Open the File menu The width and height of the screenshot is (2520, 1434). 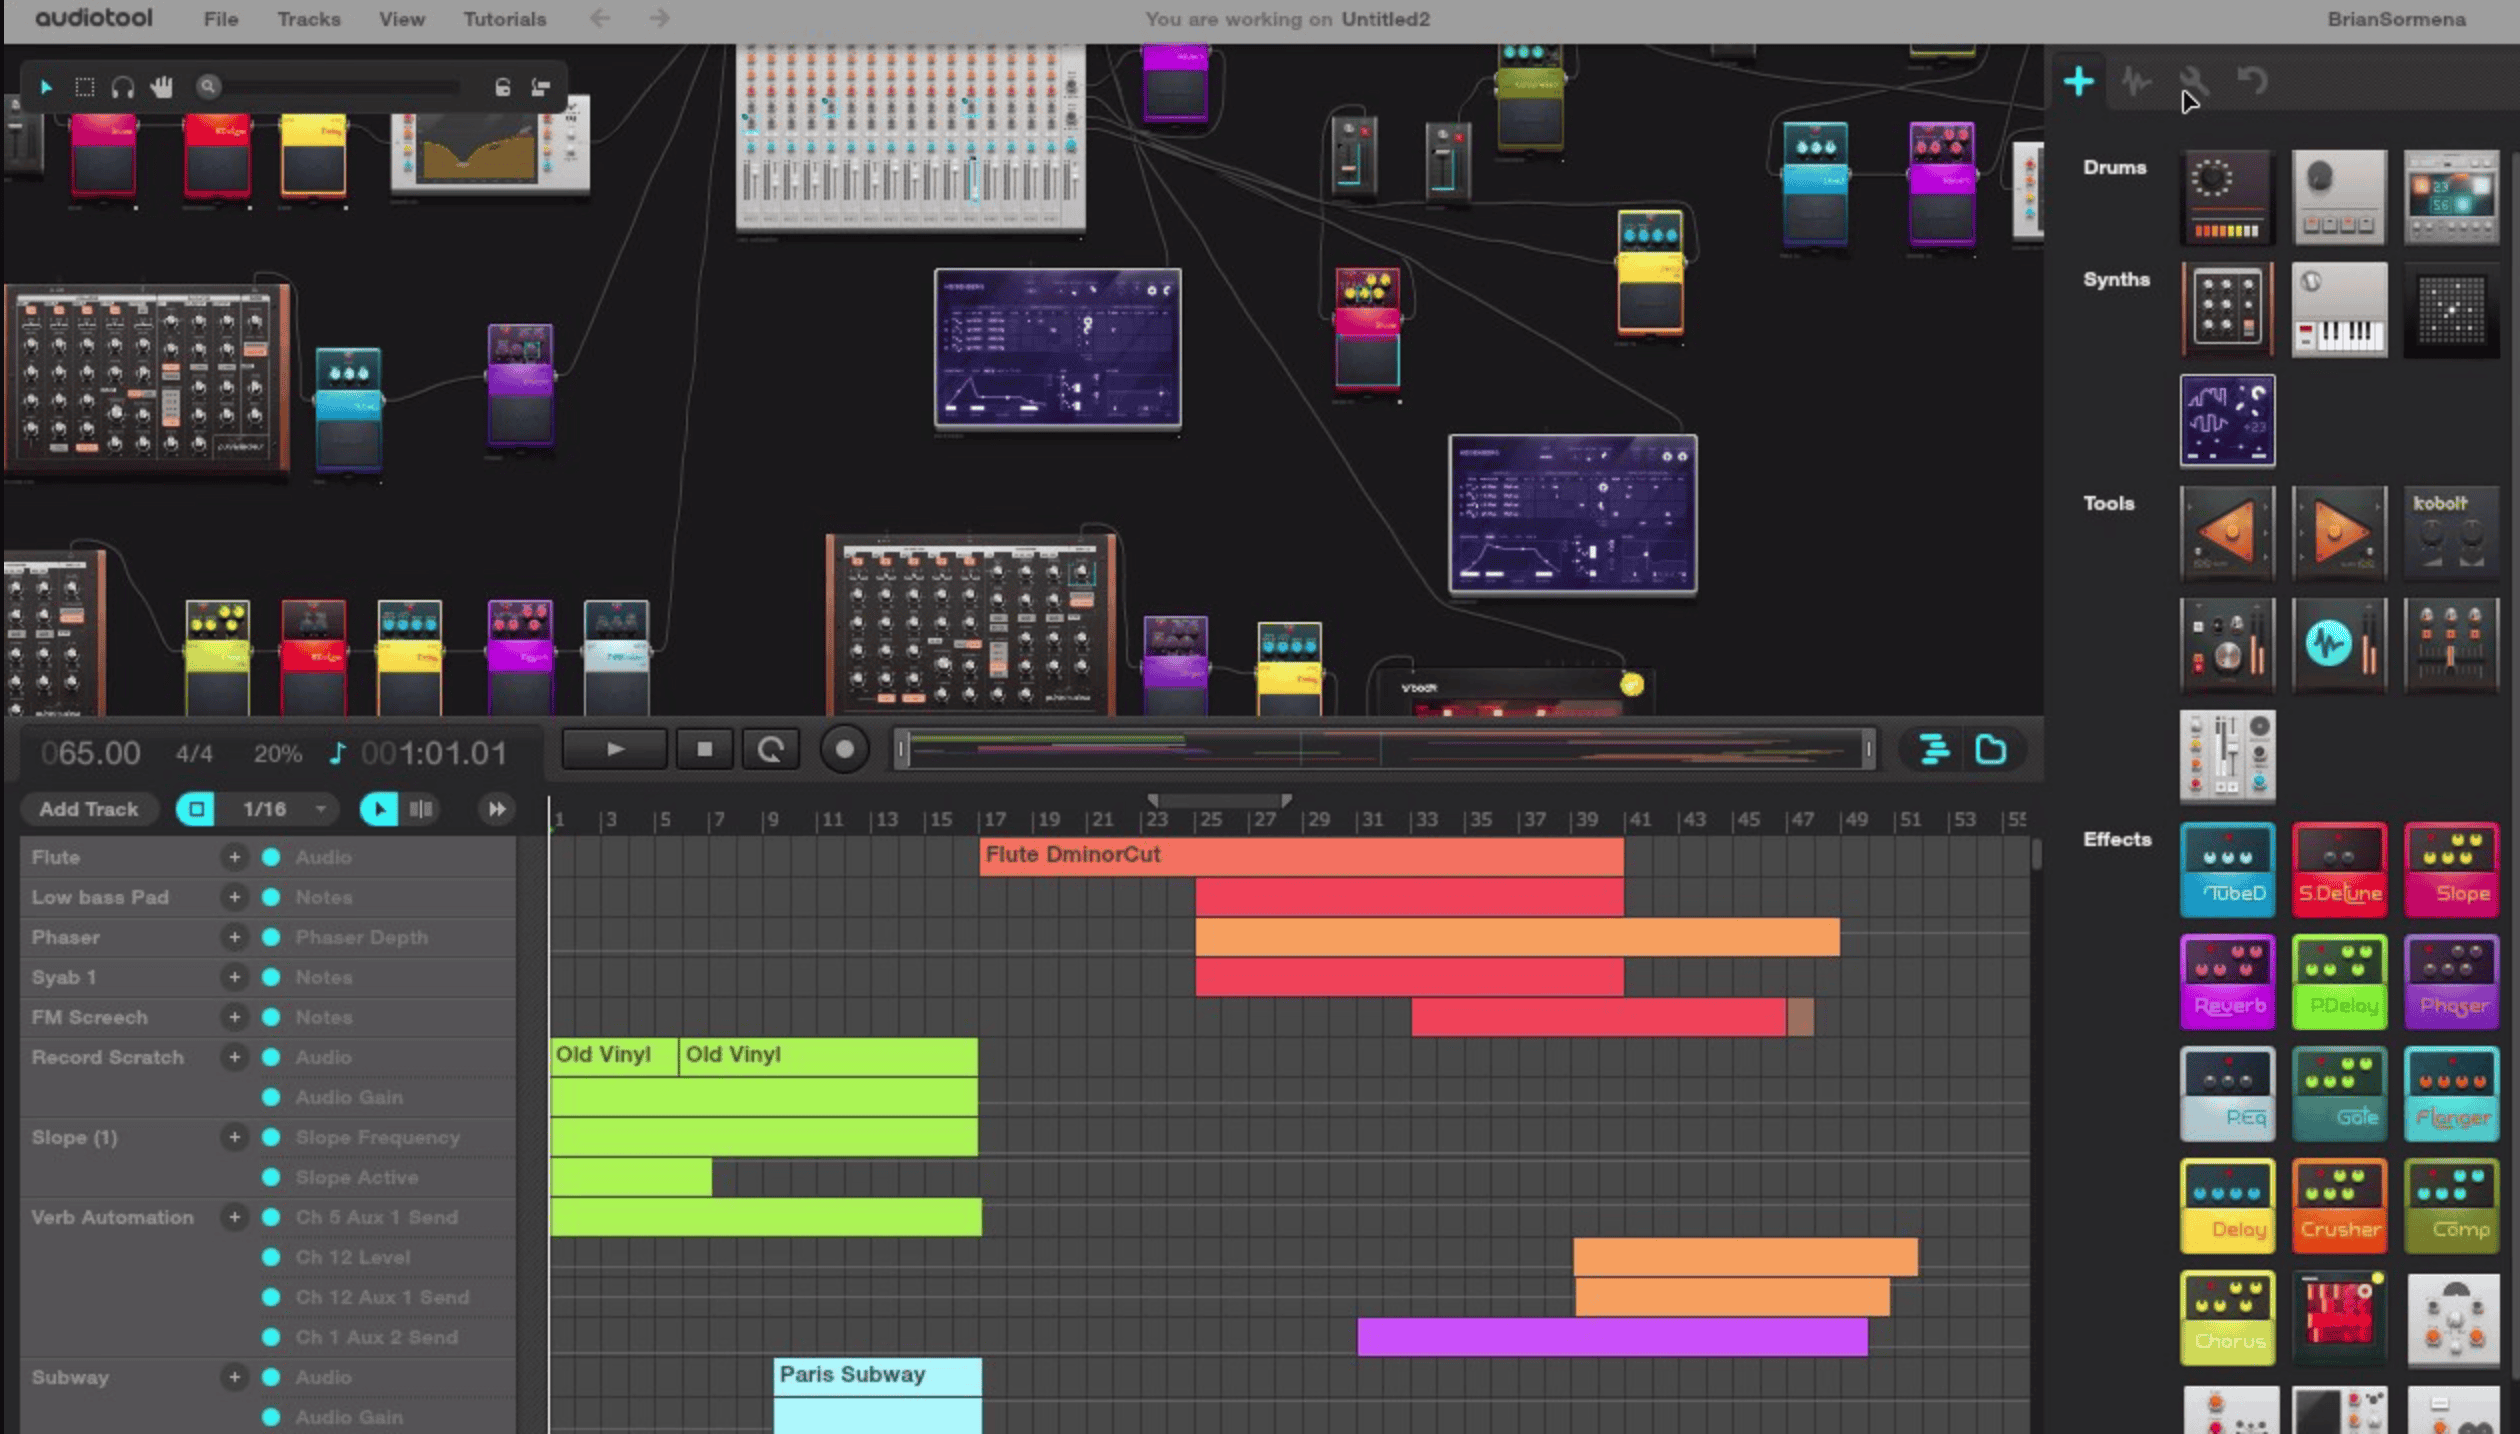click(x=220, y=19)
